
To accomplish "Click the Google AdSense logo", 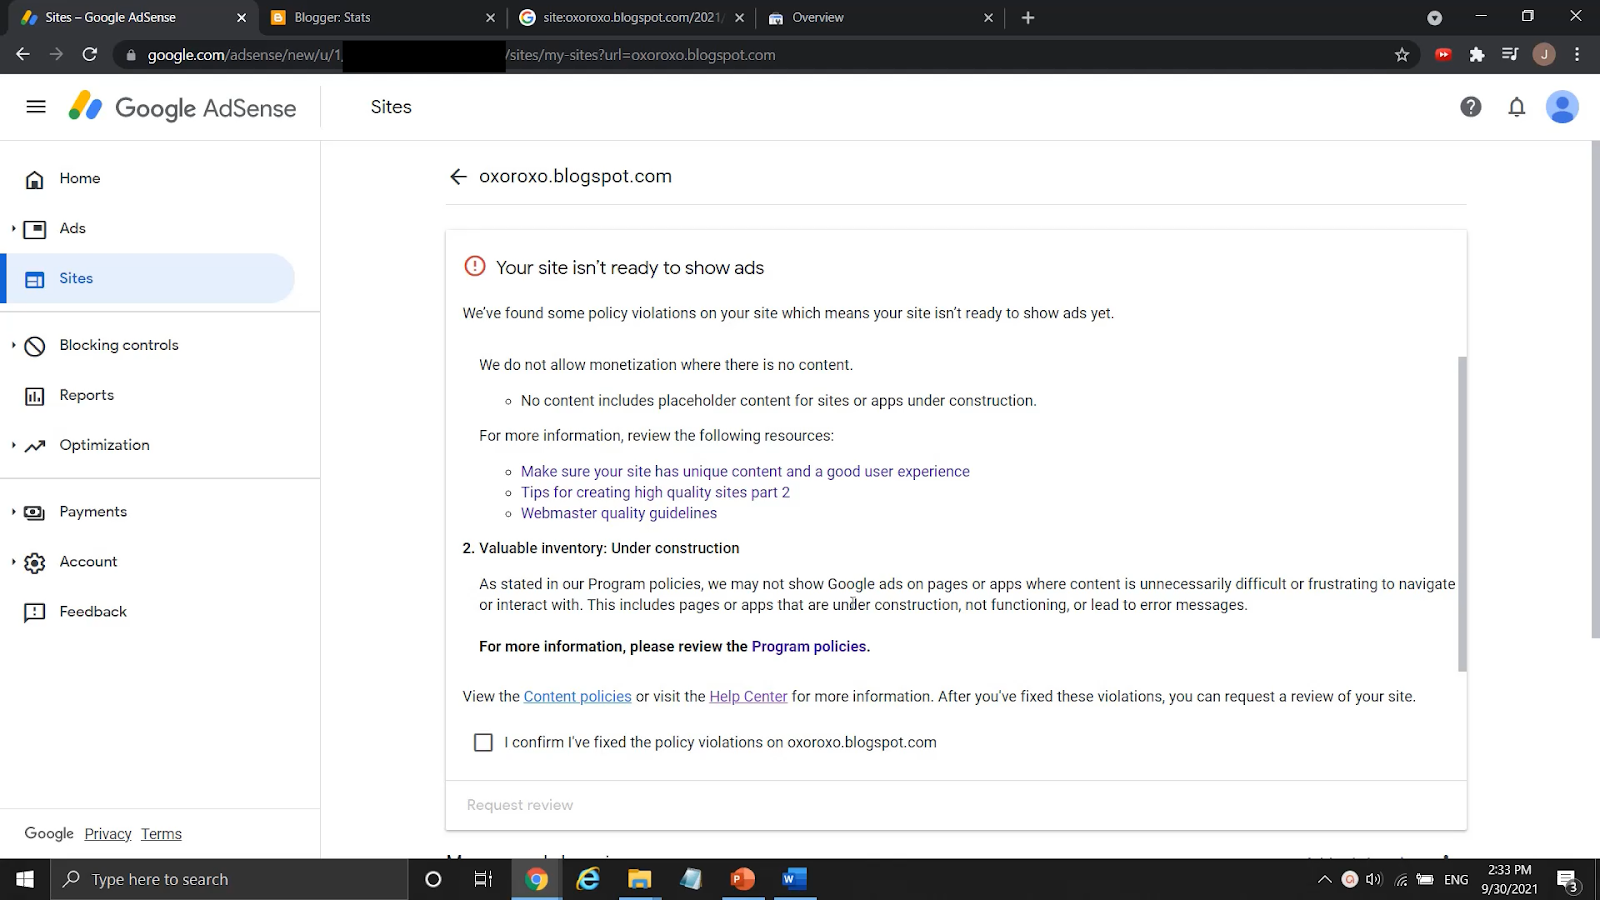I will (182, 107).
